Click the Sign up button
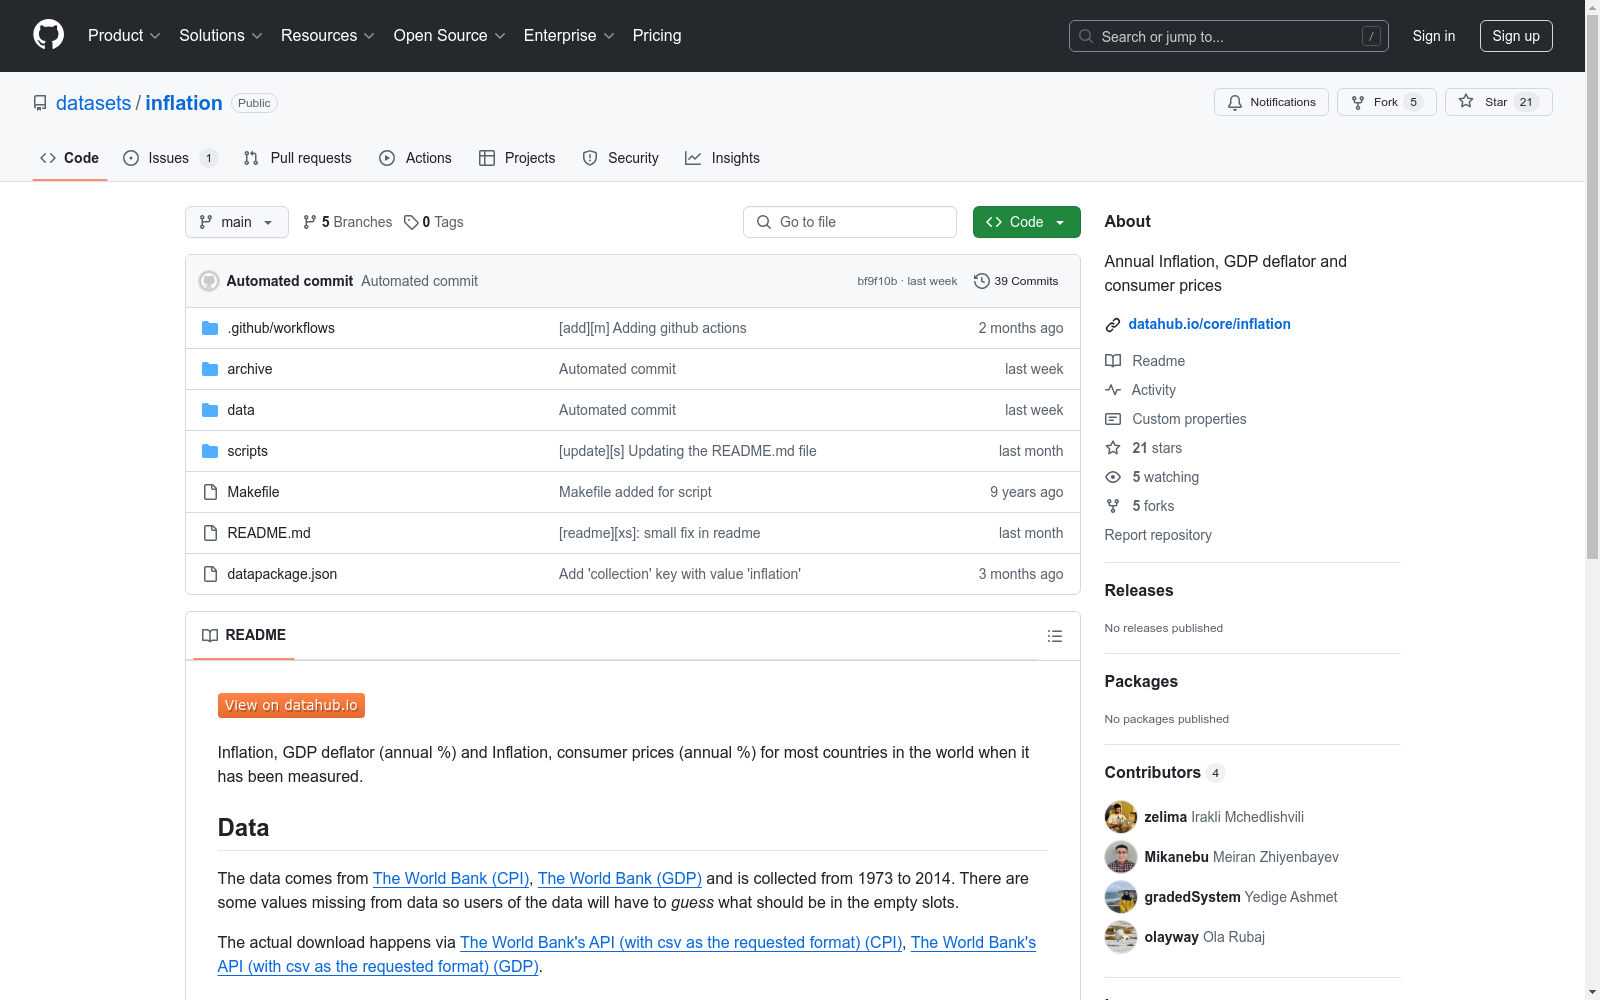Screen dimensions: 1600x1000 click(1516, 36)
